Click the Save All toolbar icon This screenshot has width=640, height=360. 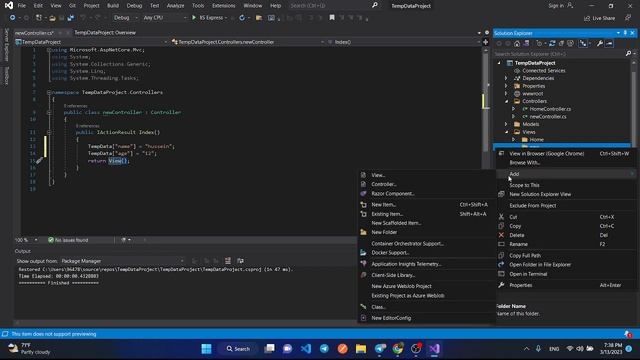point(71,18)
